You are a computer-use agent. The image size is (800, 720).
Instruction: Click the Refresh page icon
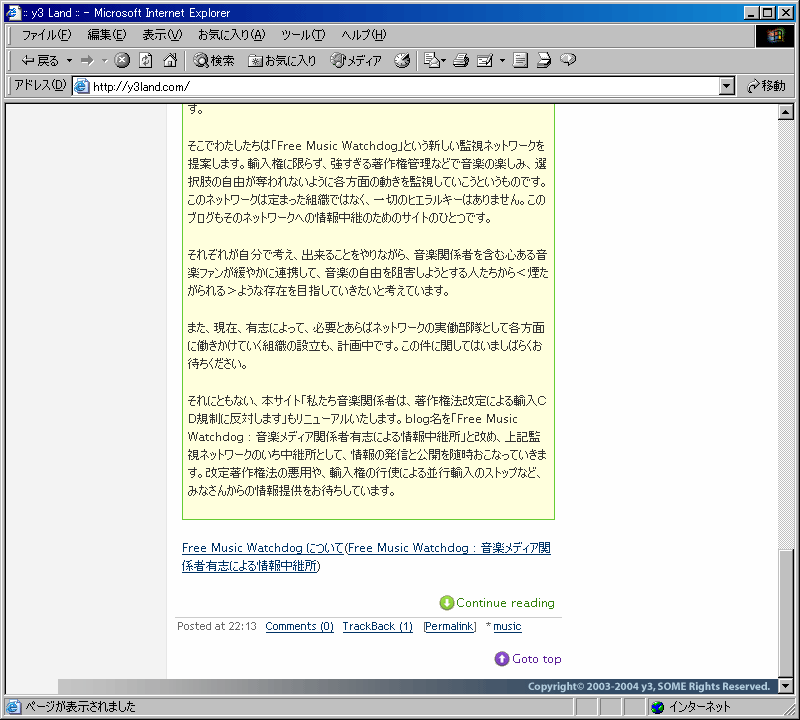pos(146,61)
